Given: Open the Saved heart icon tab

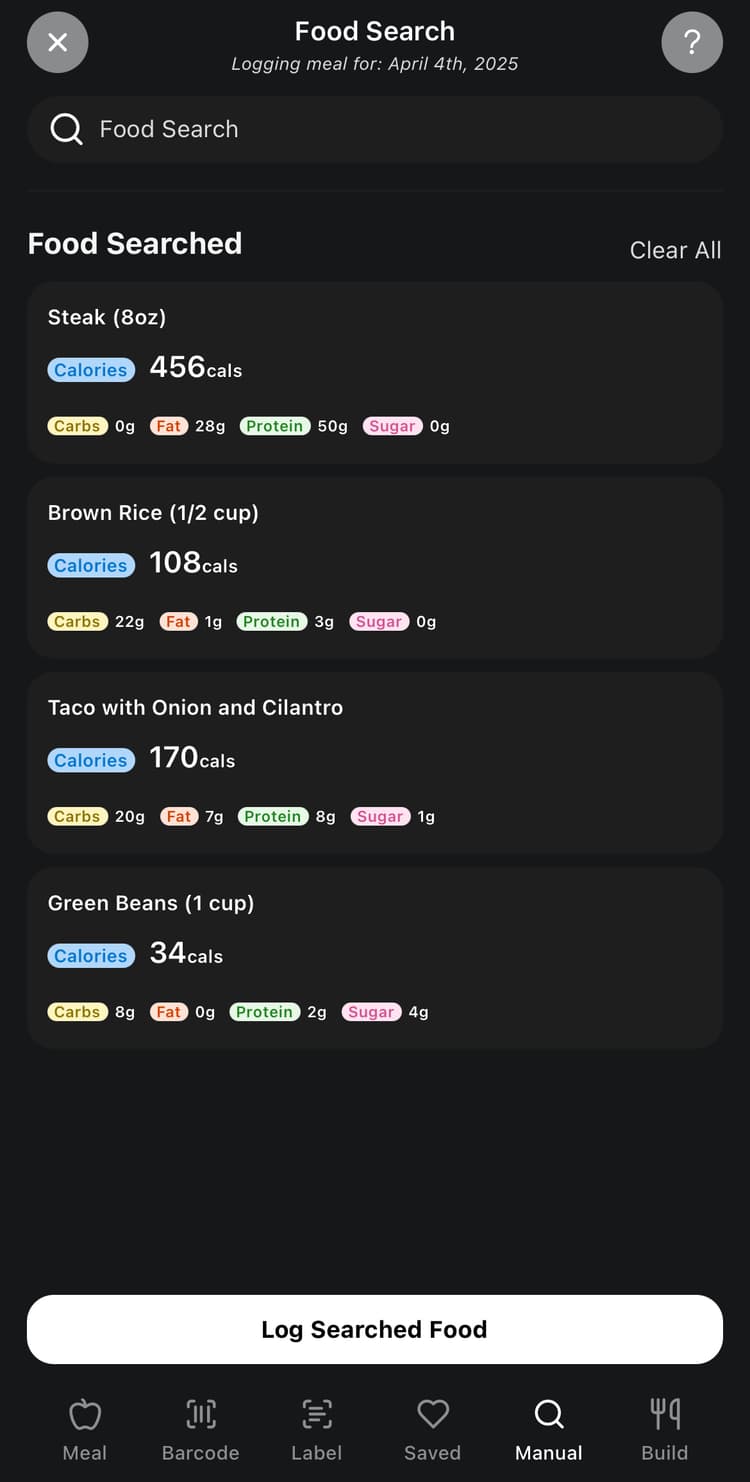Looking at the screenshot, I should pos(432,1430).
